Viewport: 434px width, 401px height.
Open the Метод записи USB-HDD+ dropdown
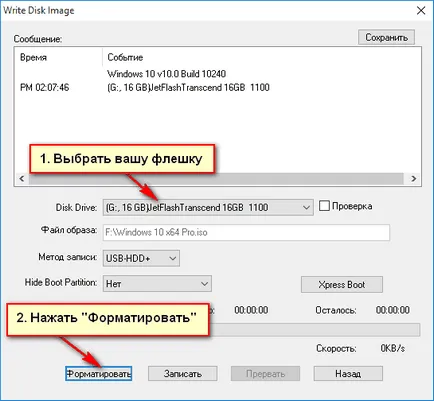(x=141, y=258)
